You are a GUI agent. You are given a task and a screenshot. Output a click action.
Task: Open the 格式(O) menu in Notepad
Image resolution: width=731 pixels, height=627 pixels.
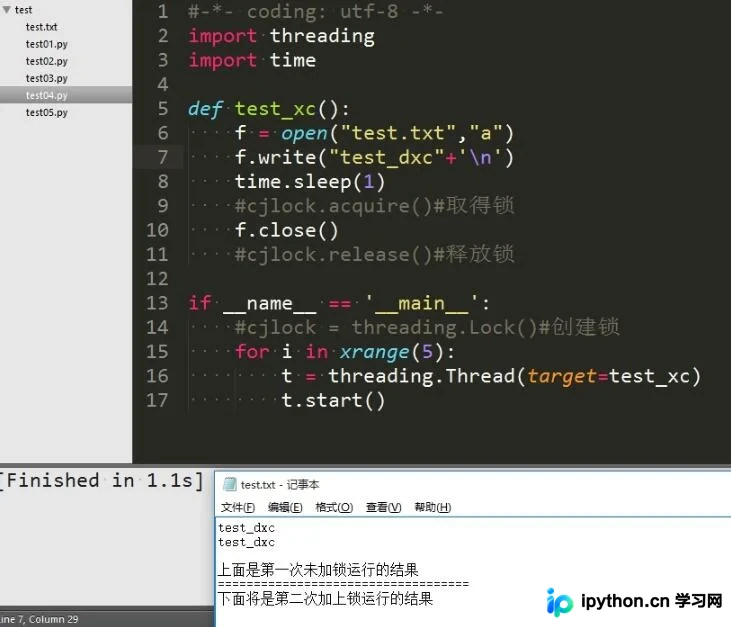[334, 507]
